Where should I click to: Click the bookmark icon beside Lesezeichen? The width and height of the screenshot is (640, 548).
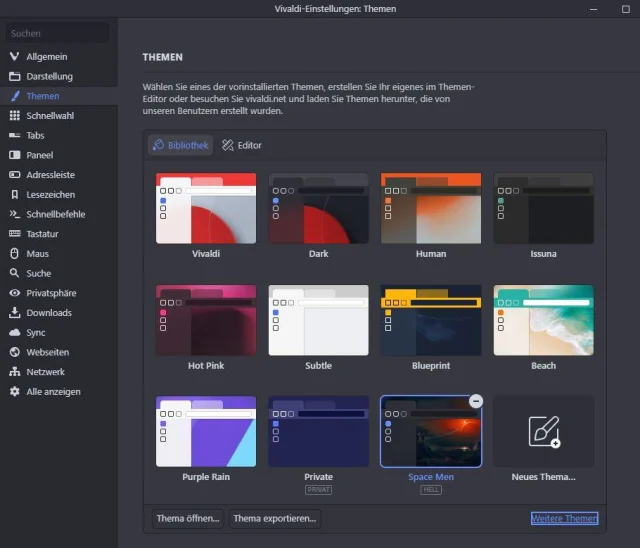click(x=15, y=194)
